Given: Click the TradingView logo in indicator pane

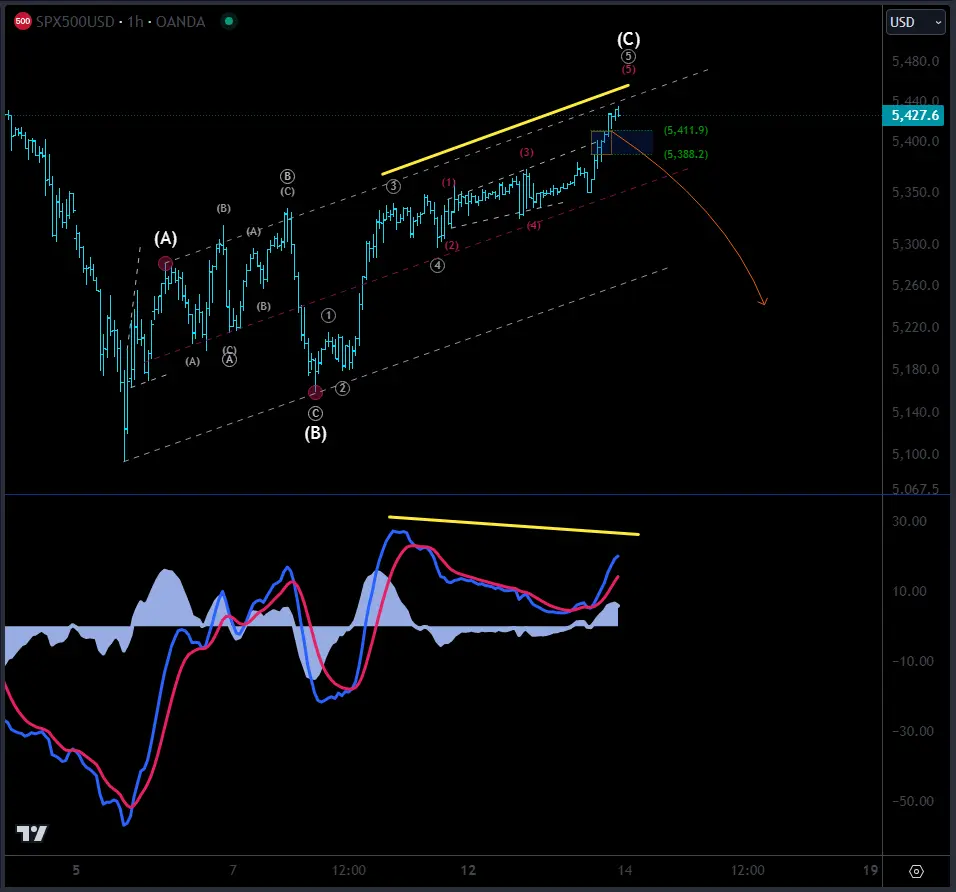Looking at the screenshot, I should point(31,833).
